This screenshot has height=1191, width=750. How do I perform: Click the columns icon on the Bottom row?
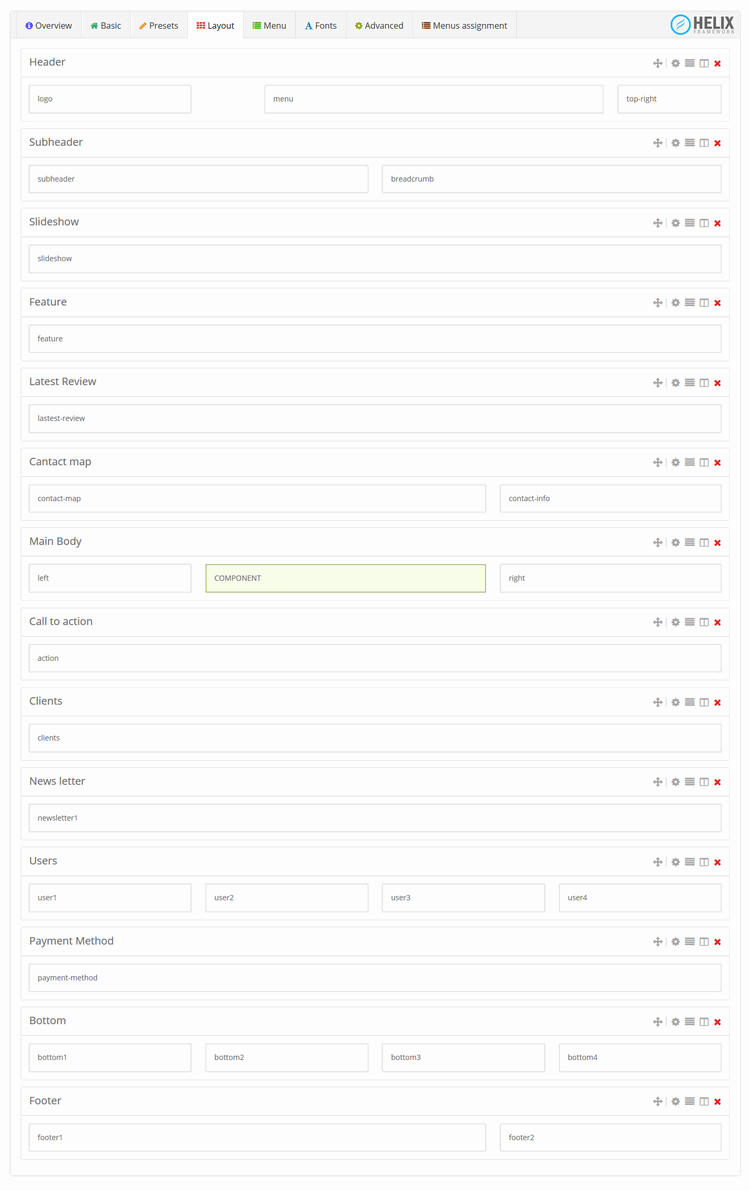(704, 1022)
